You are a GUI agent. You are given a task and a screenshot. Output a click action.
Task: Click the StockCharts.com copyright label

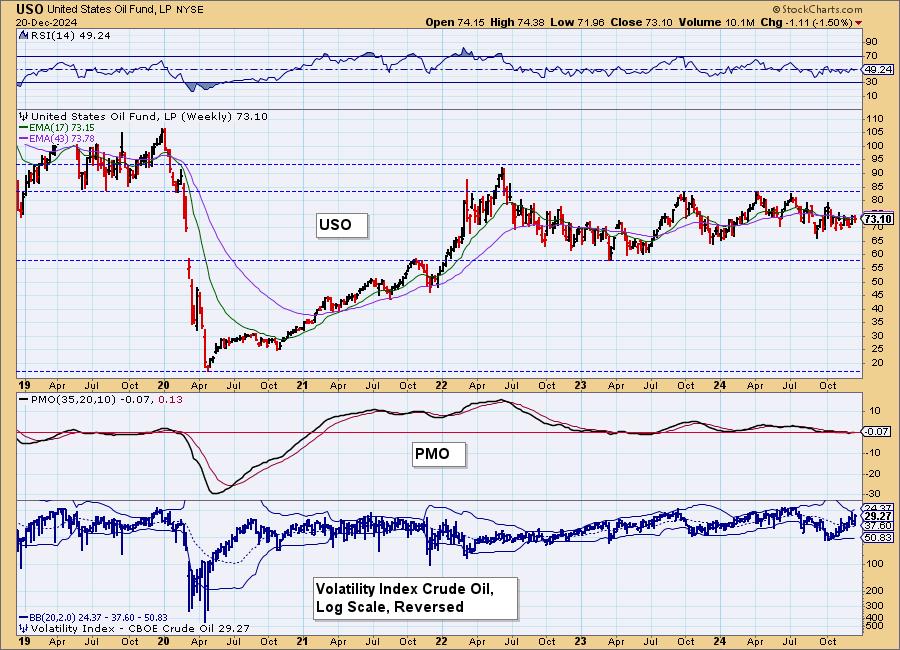(817, 9)
